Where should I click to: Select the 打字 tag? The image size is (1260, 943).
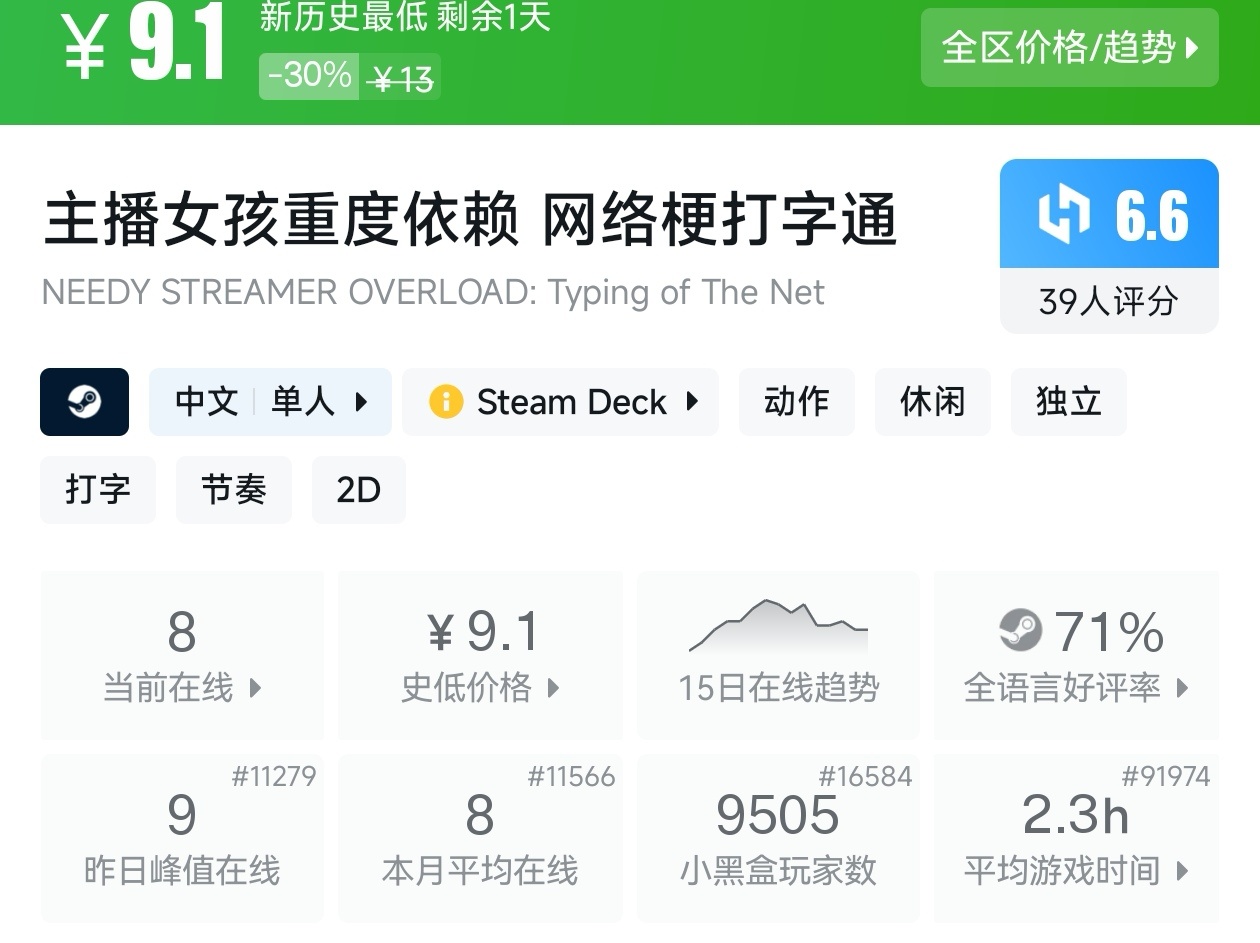(x=98, y=490)
